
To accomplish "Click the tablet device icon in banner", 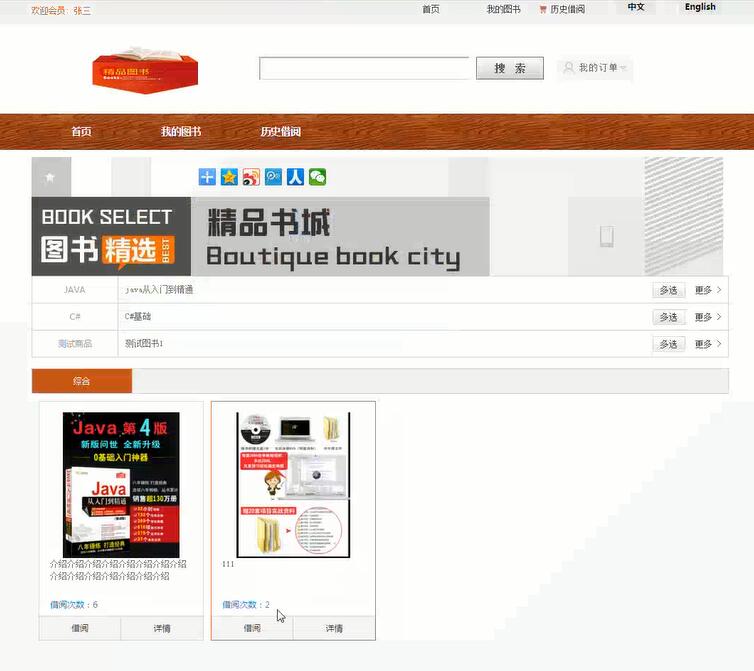I will click(x=607, y=236).
